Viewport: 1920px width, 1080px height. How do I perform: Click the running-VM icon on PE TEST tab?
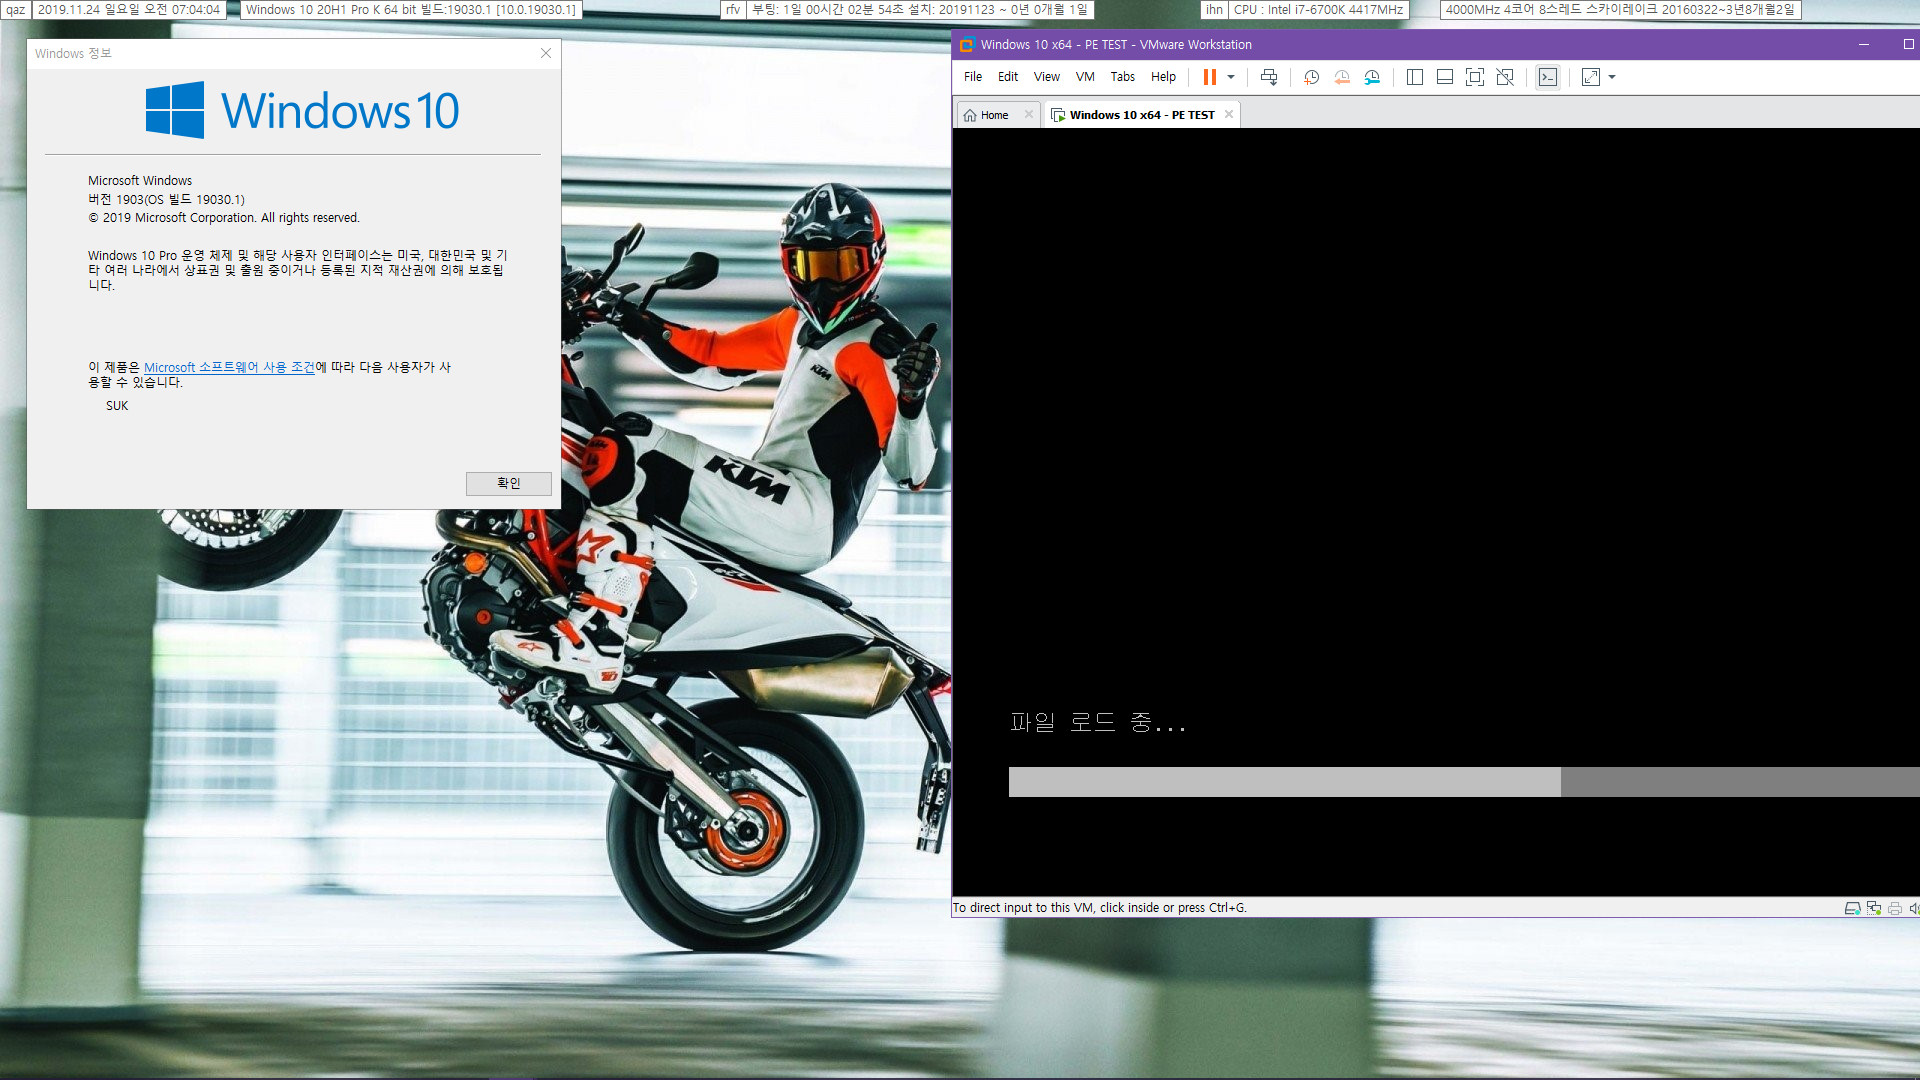(x=1058, y=115)
